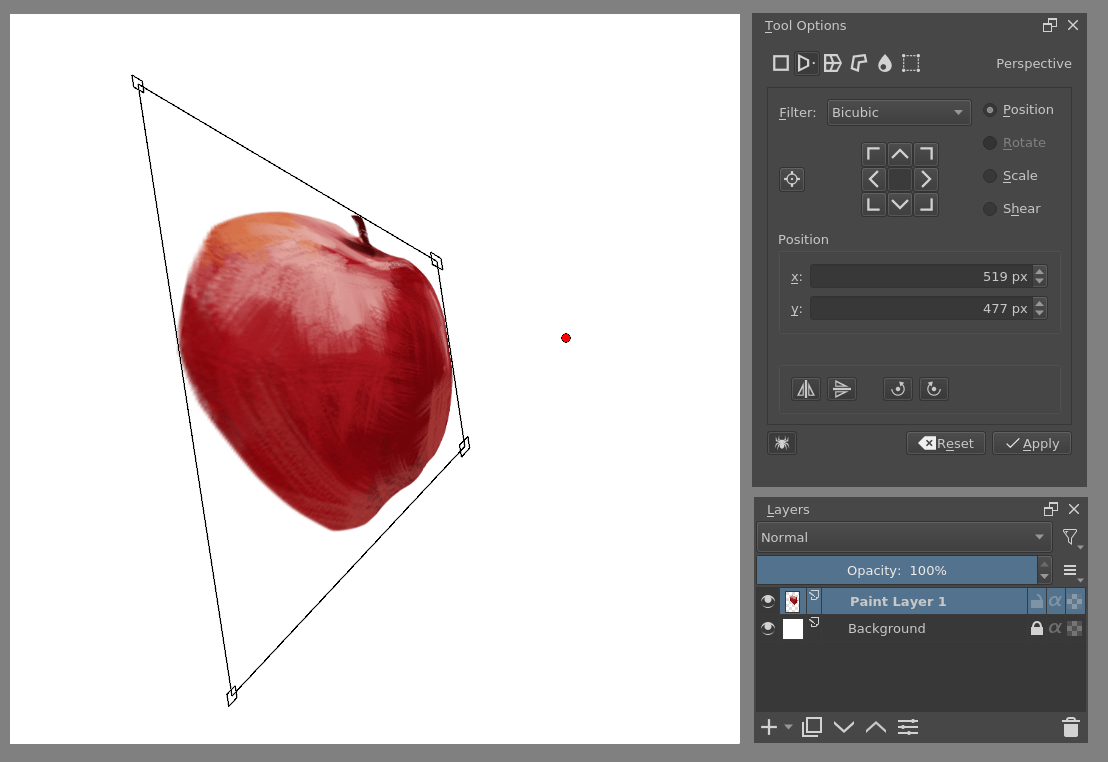This screenshot has width=1108, height=762.
Task: Hide the Background layer
Action: pos(768,628)
